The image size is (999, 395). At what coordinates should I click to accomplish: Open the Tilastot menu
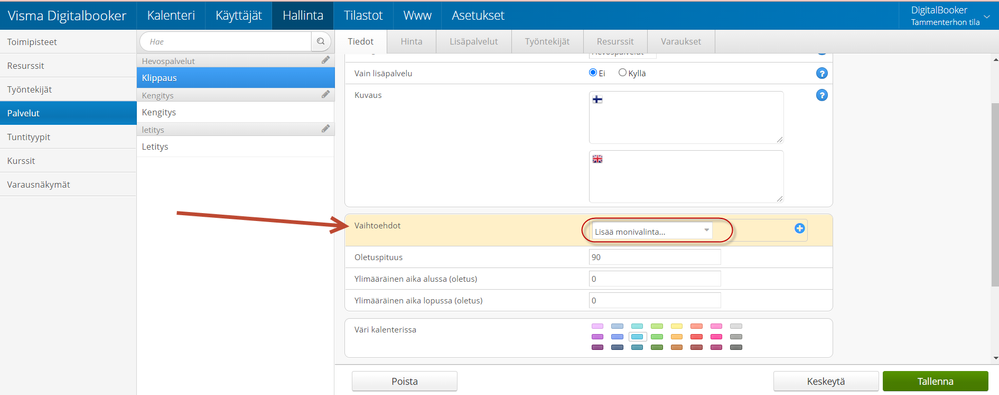tap(363, 15)
